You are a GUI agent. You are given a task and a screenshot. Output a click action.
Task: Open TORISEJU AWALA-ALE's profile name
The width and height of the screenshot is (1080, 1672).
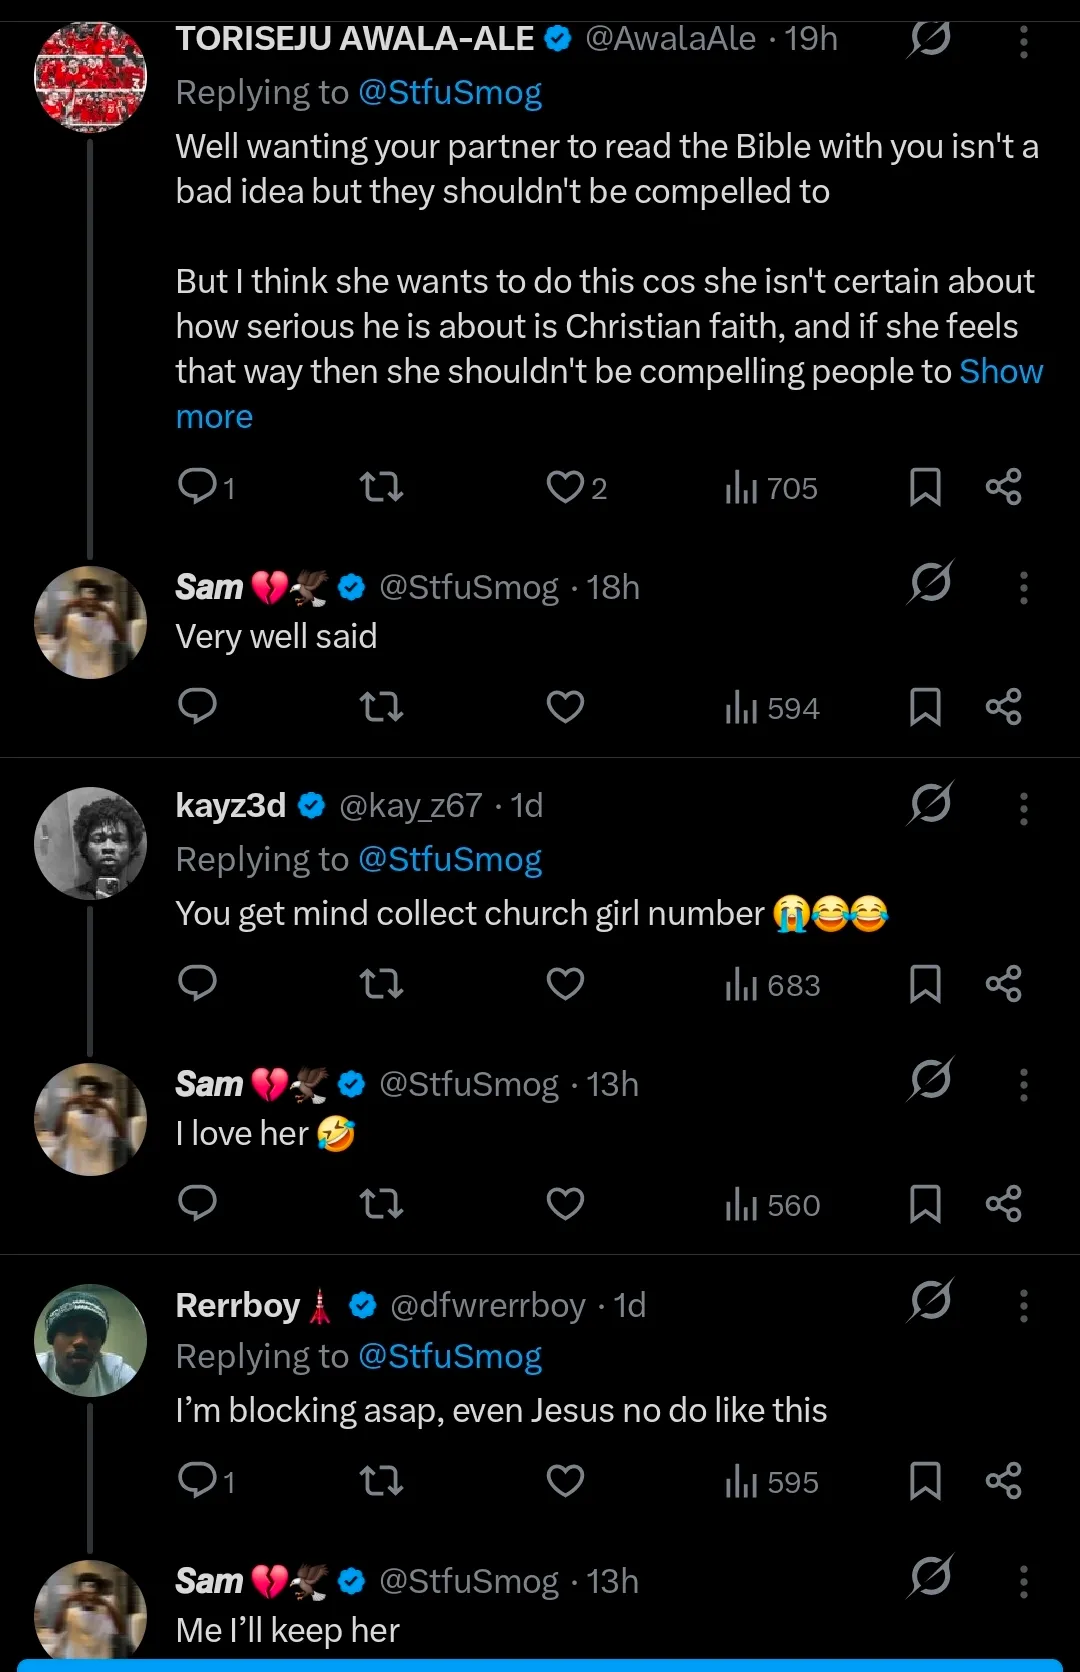click(355, 39)
